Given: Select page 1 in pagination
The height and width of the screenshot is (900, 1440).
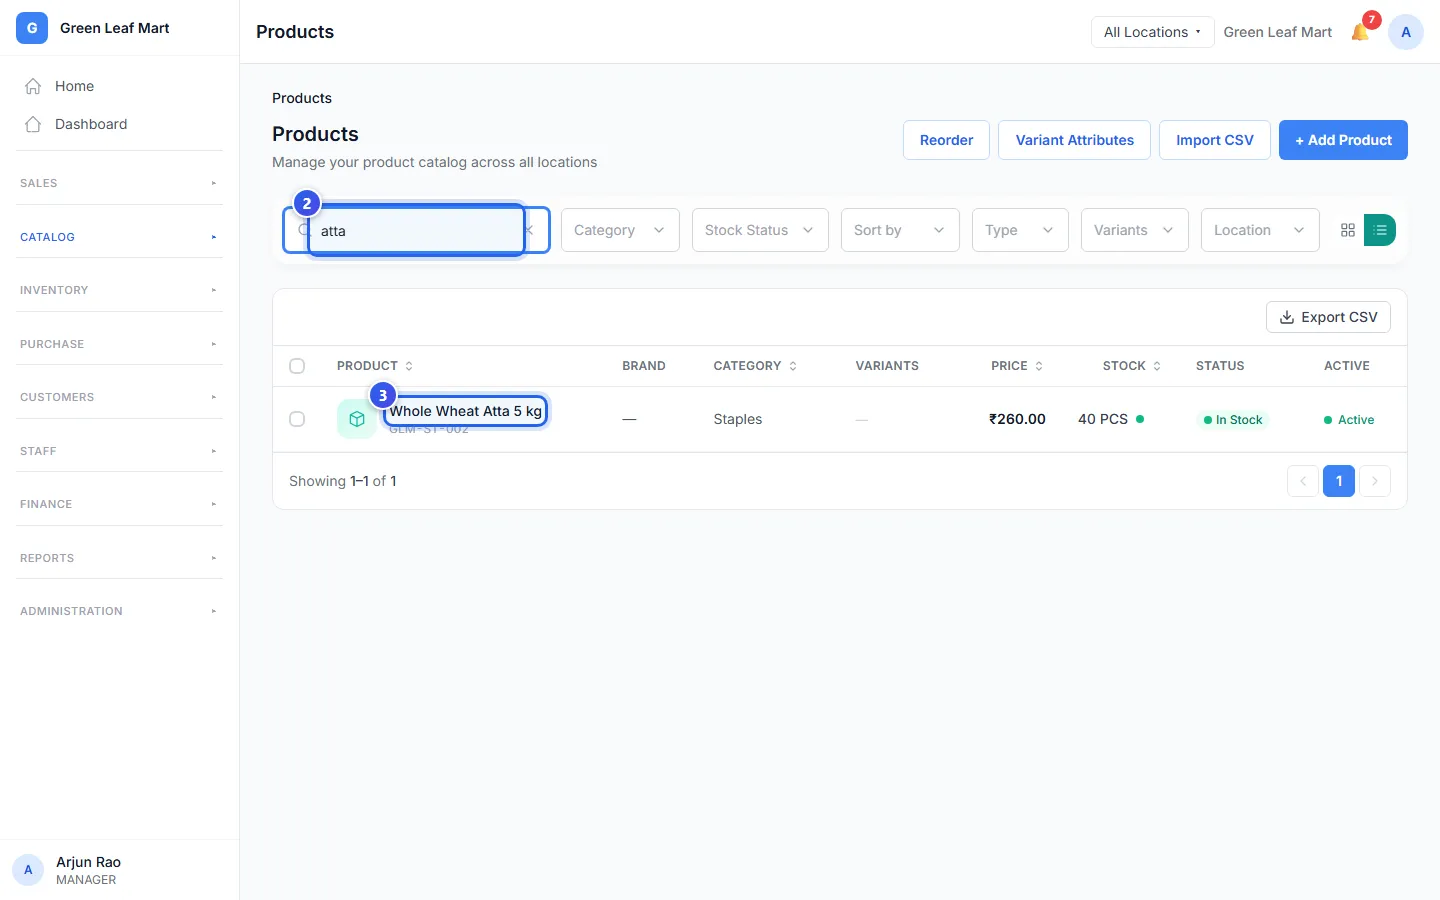Looking at the screenshot, I should pos(1339,481).
